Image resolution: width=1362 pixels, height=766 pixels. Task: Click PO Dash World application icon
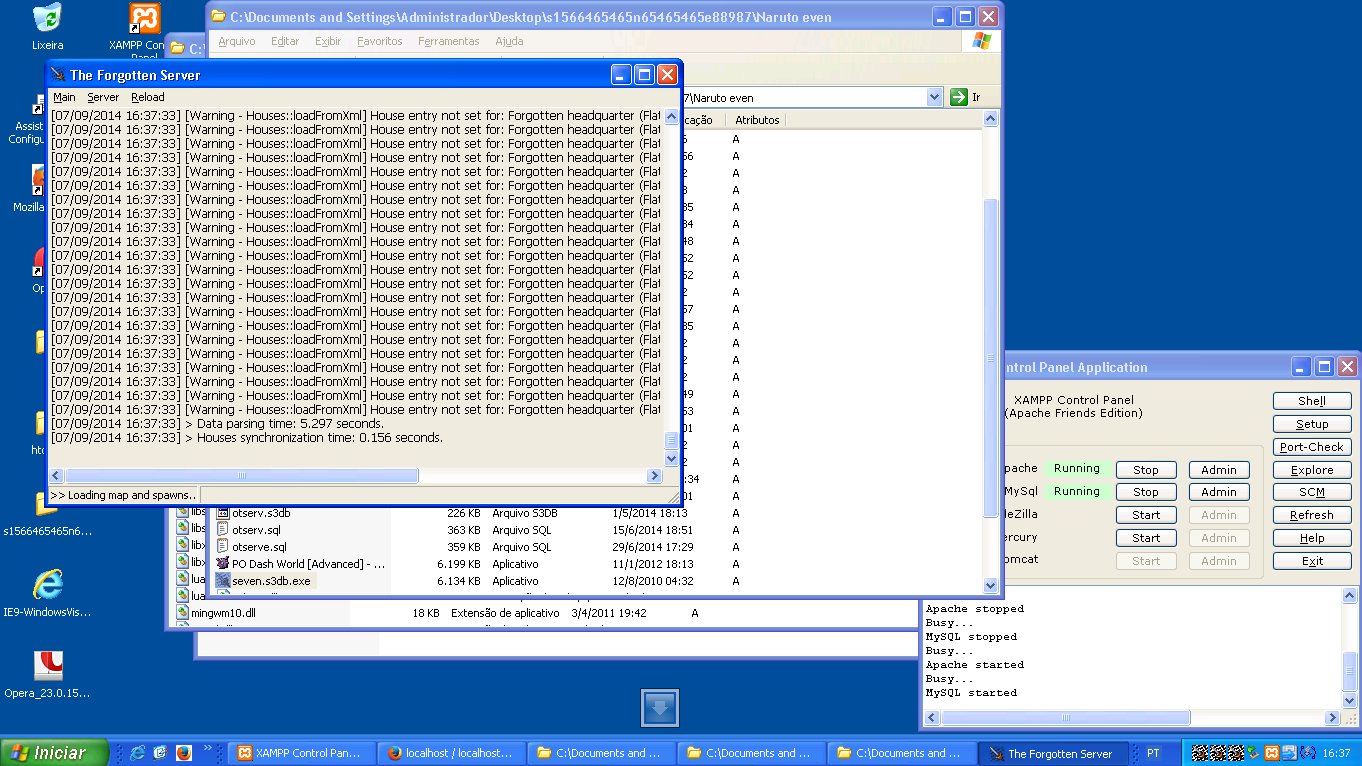[223, 564]
